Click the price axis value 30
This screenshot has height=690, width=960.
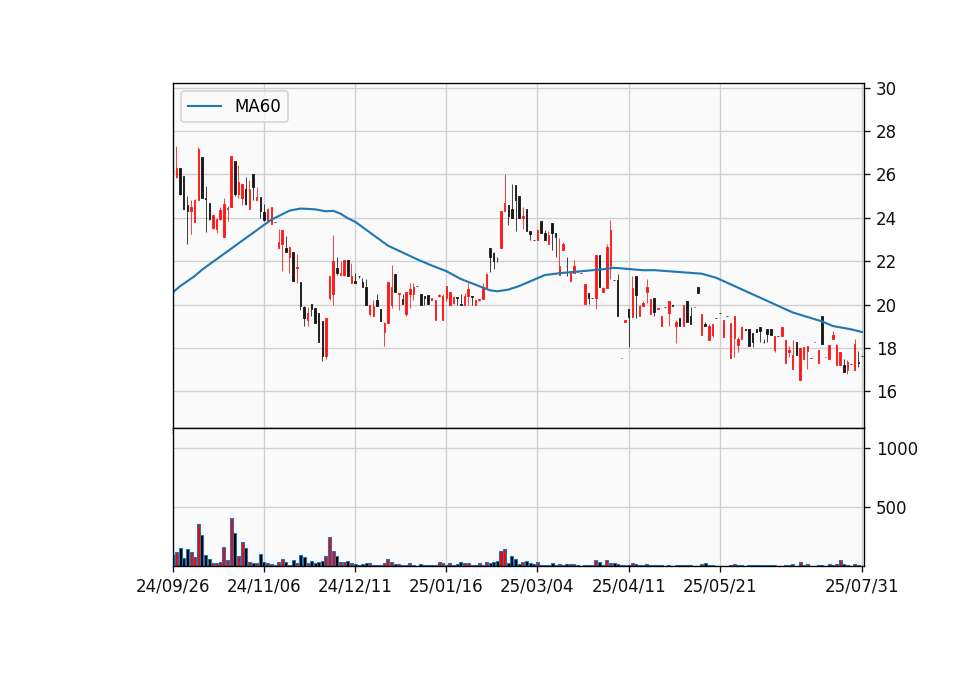tap(886, 89)
